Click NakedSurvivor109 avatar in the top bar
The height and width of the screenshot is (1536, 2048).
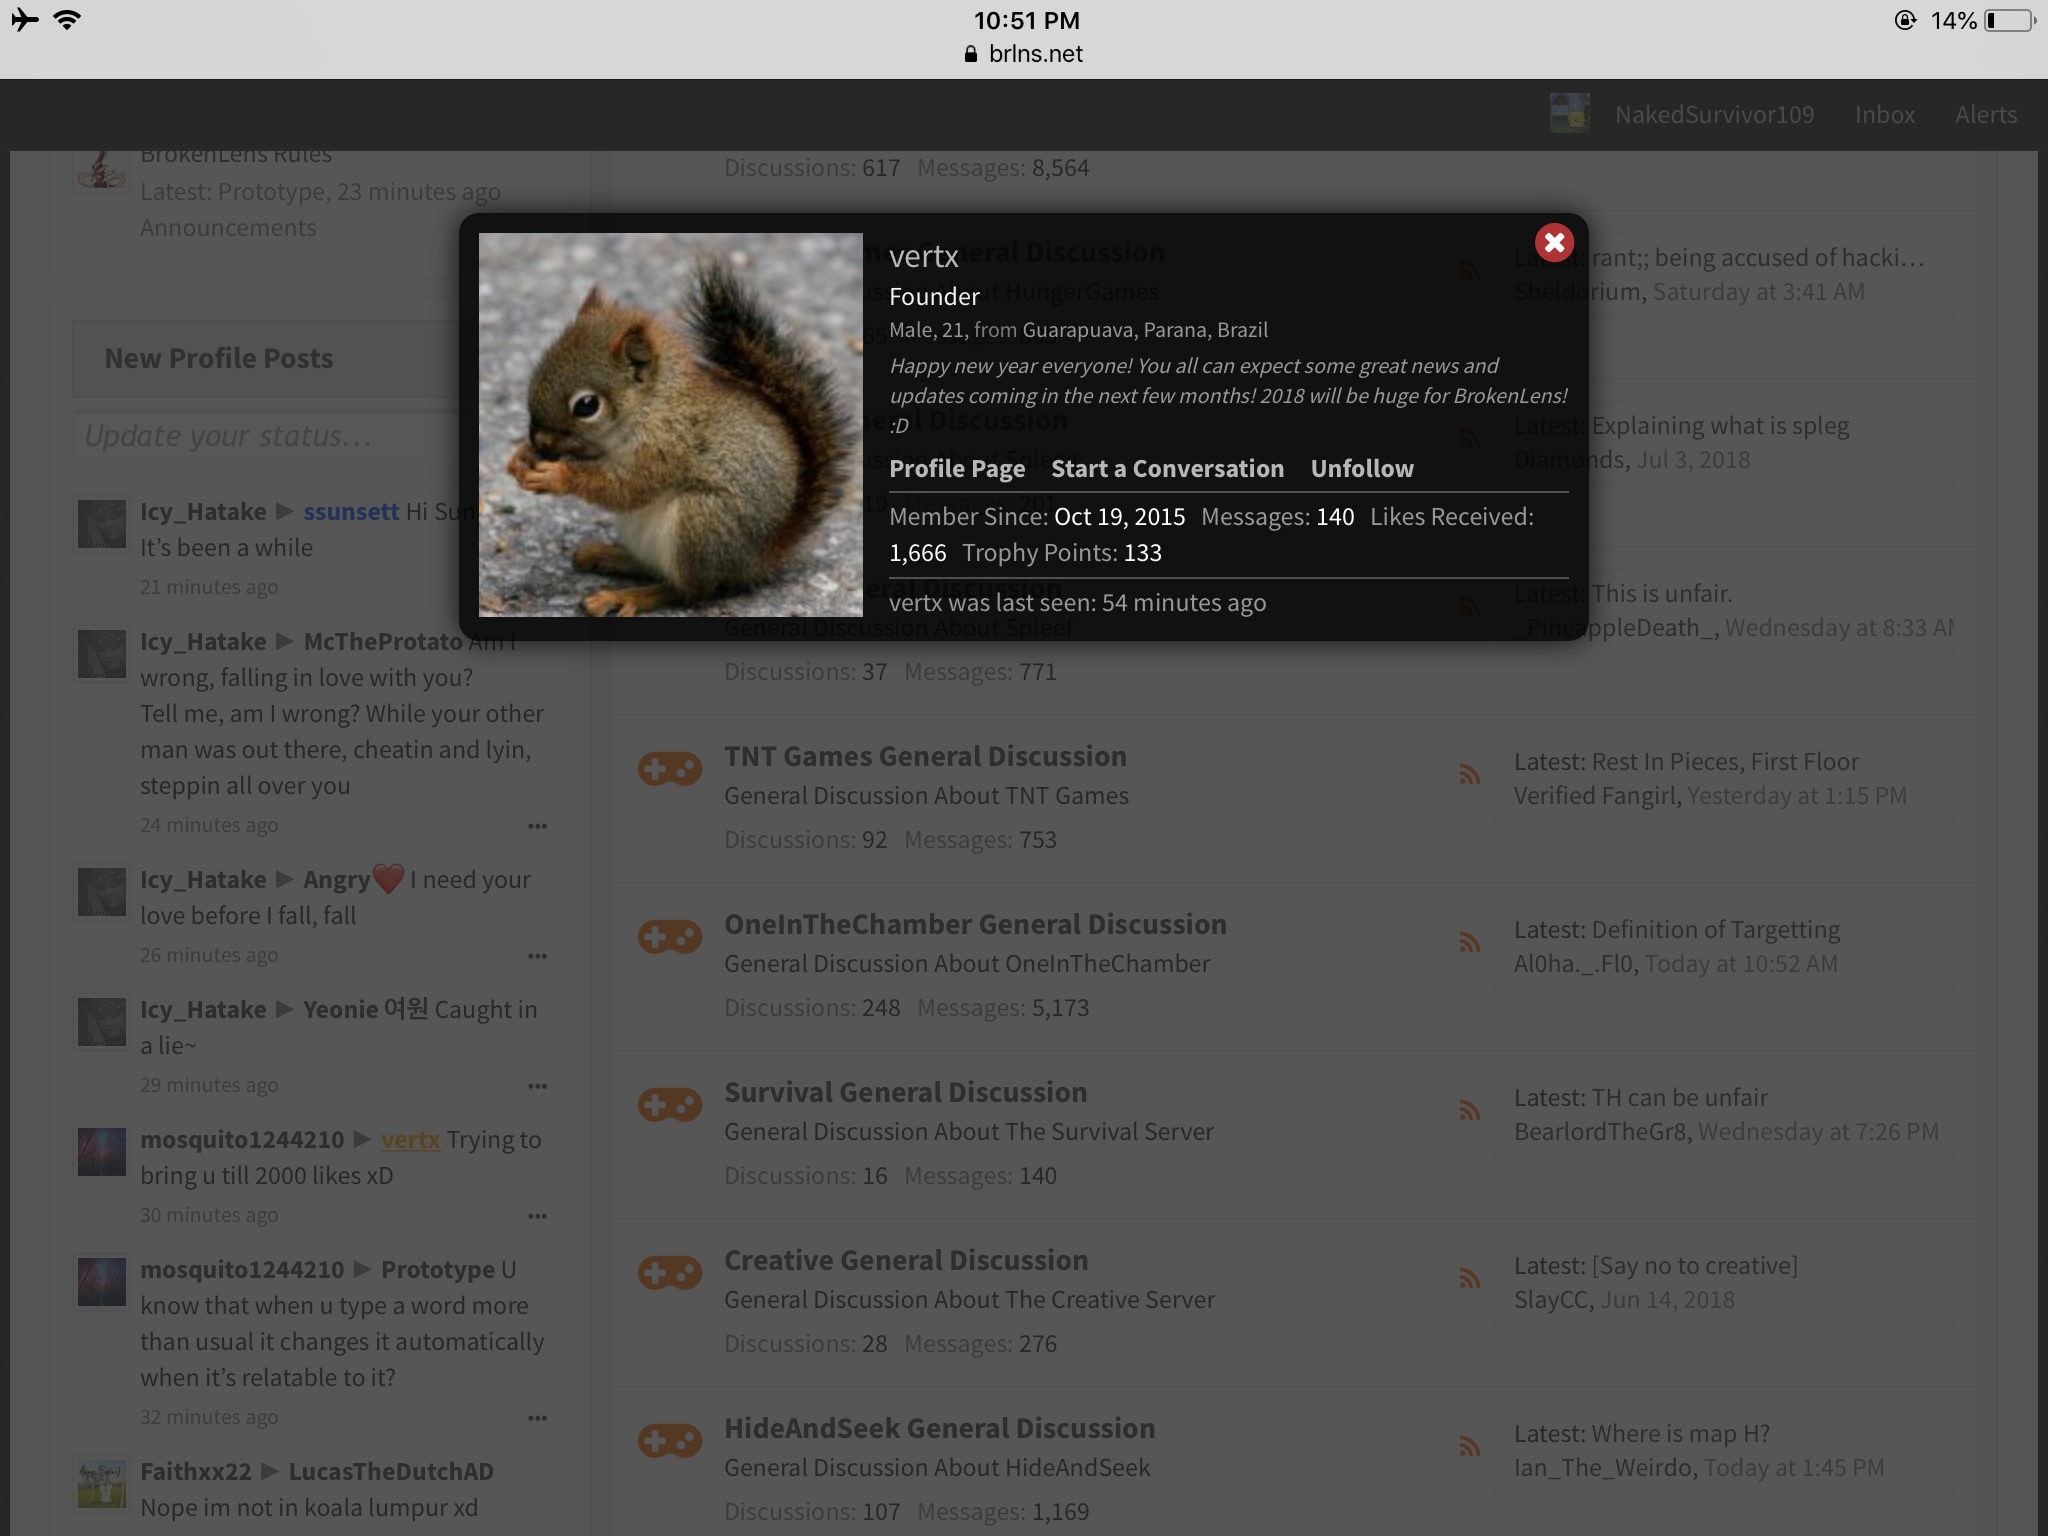click(1570, 114)
